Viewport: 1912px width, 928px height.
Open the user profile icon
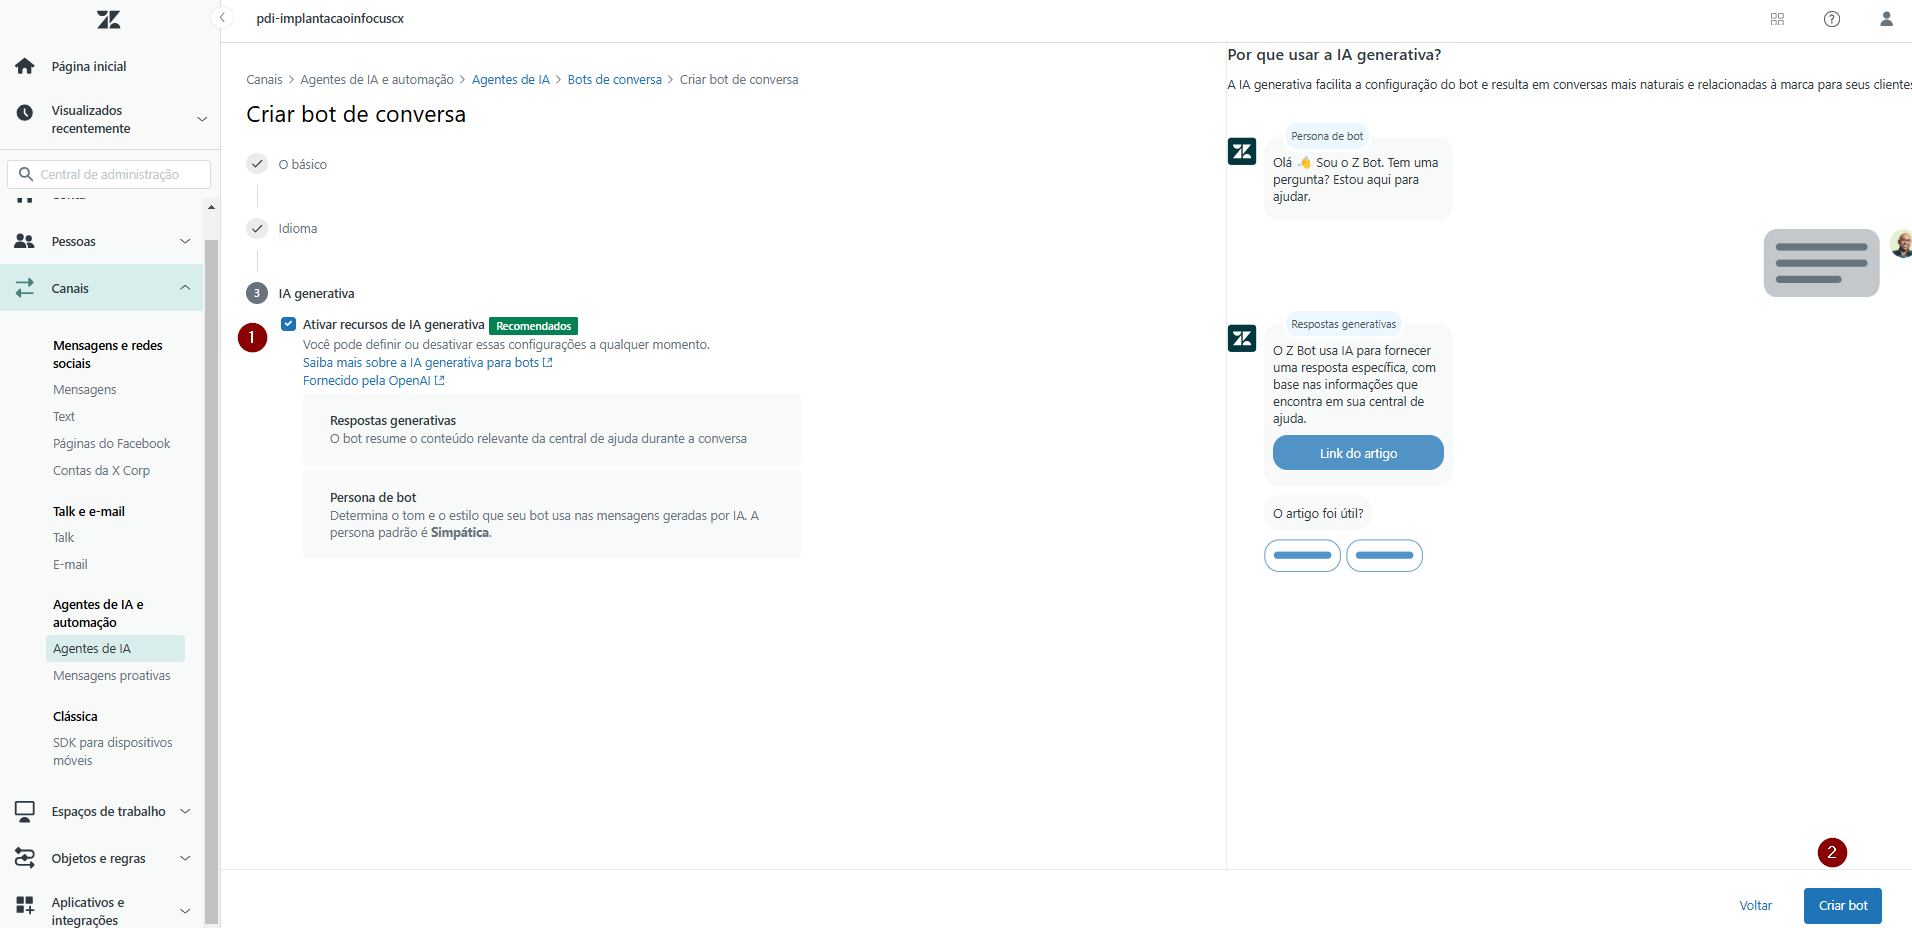point(1886,19)
